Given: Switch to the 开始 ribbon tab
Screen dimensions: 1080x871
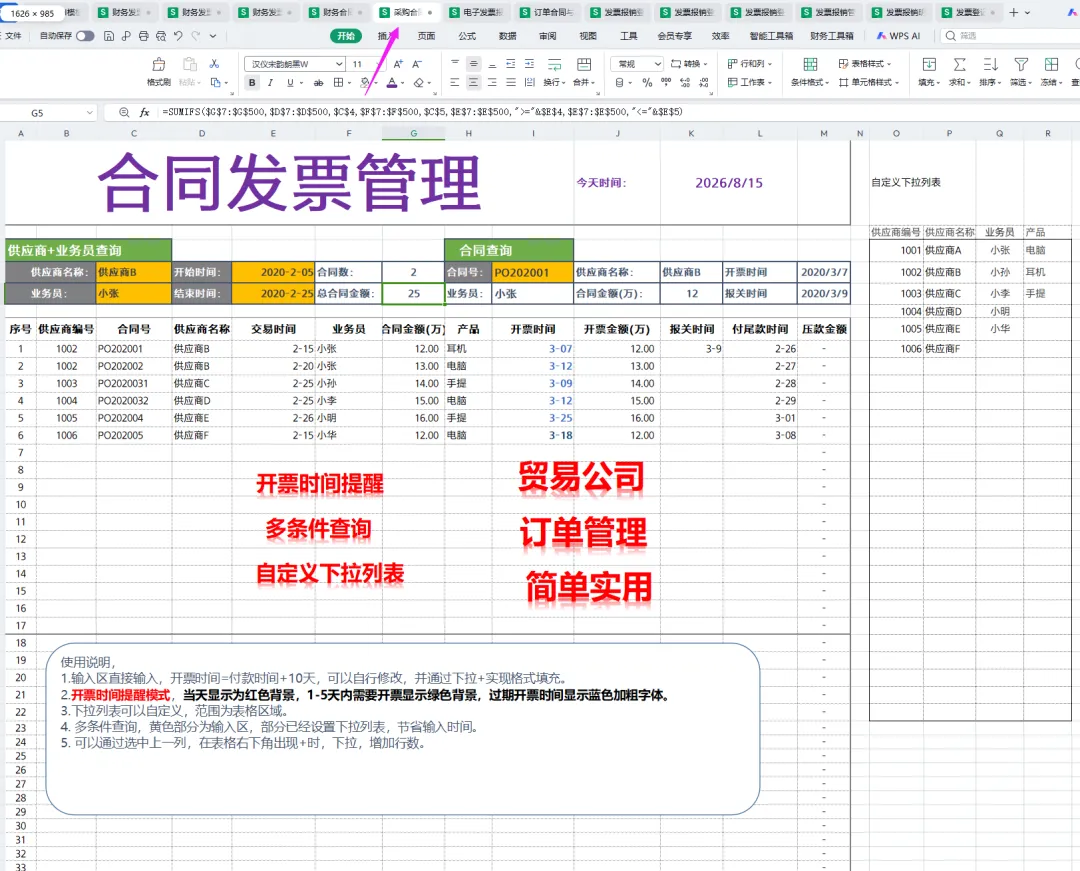Looking at the screenshot, I should click(x=346, y=36).
